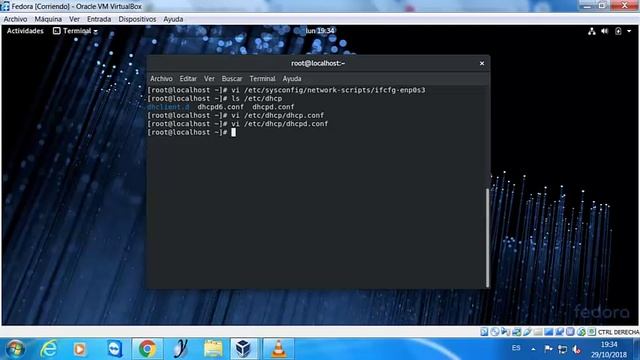Click the audio indicator in VirtualBox status bar
The width and height of the screenshot is (640, 360).
pyautogui.click(x=505, y=332)
